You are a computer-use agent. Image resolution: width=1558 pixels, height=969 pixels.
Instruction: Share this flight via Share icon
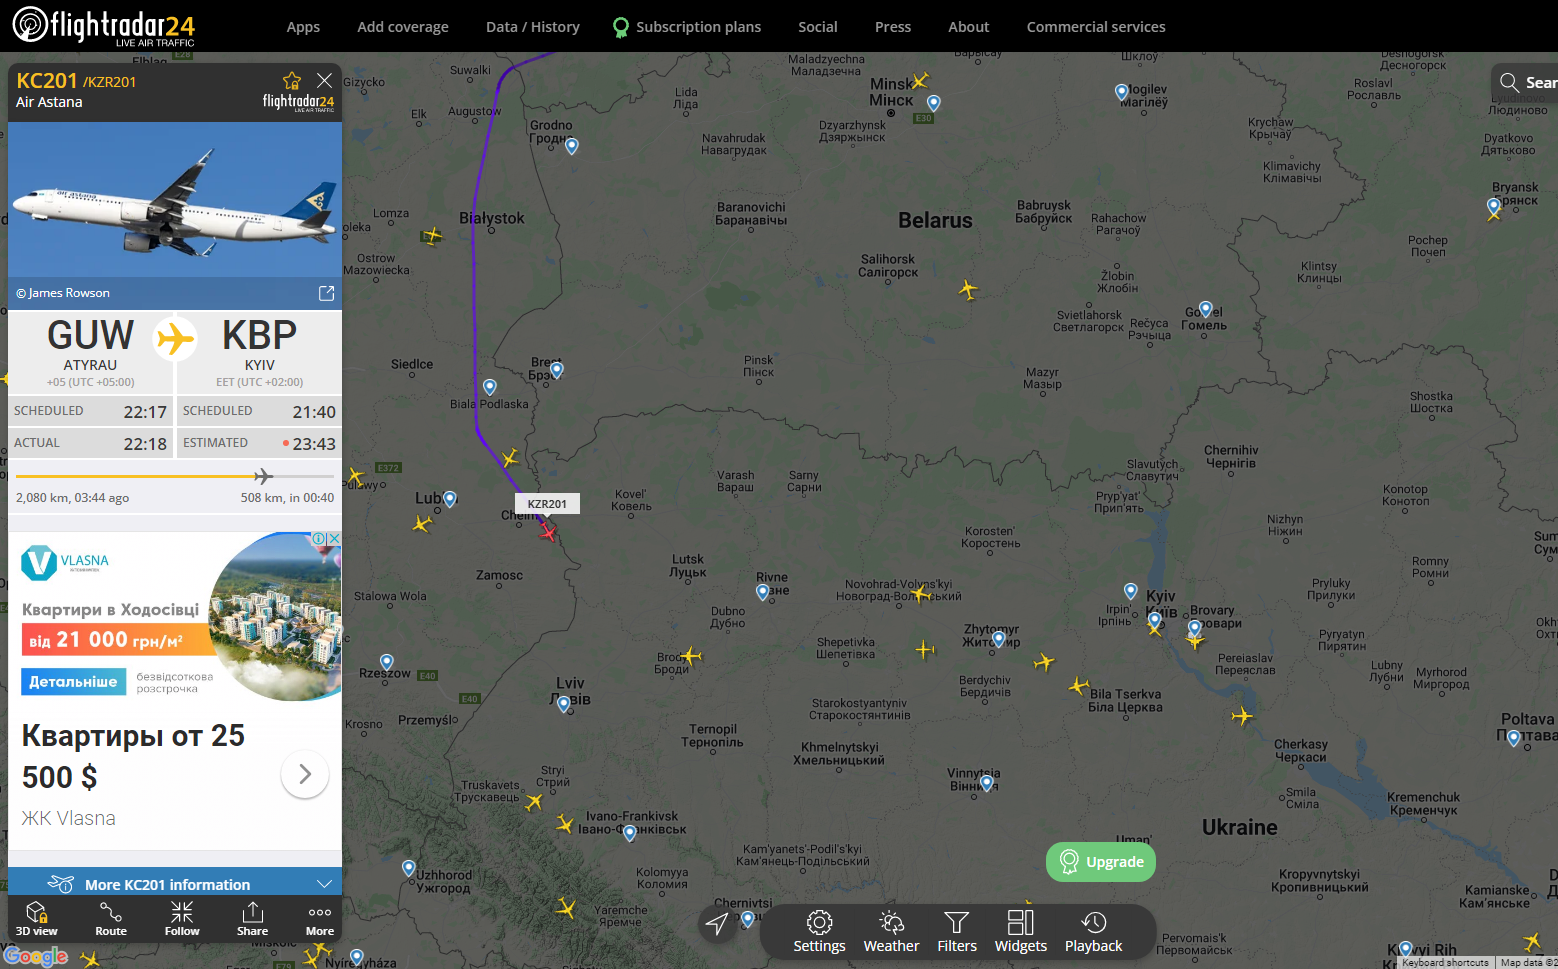click(252, 918)
